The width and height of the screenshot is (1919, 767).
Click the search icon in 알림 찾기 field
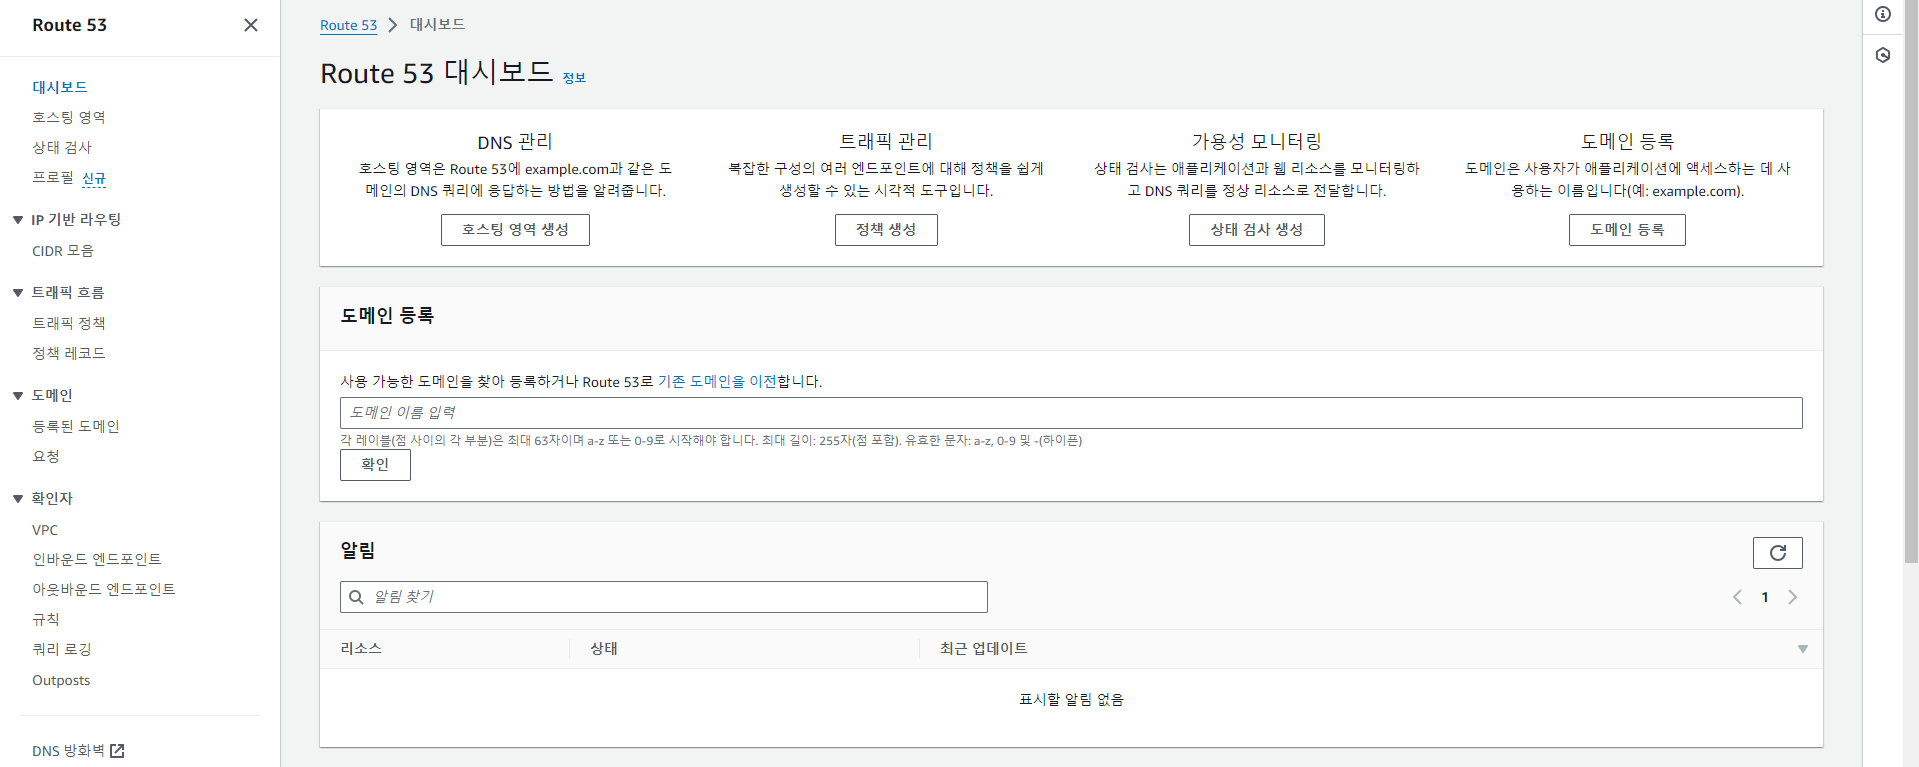pyautogui.click(x=356, y=597)
